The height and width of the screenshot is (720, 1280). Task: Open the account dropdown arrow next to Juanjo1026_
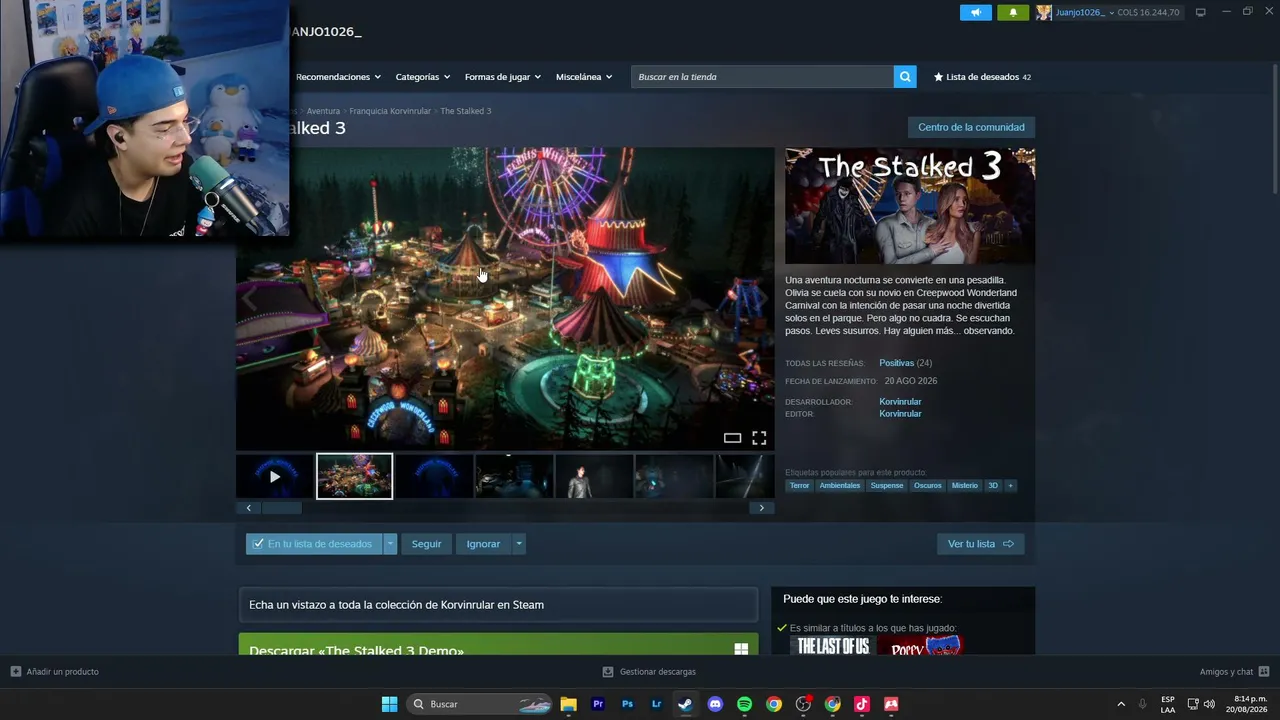1112,13
